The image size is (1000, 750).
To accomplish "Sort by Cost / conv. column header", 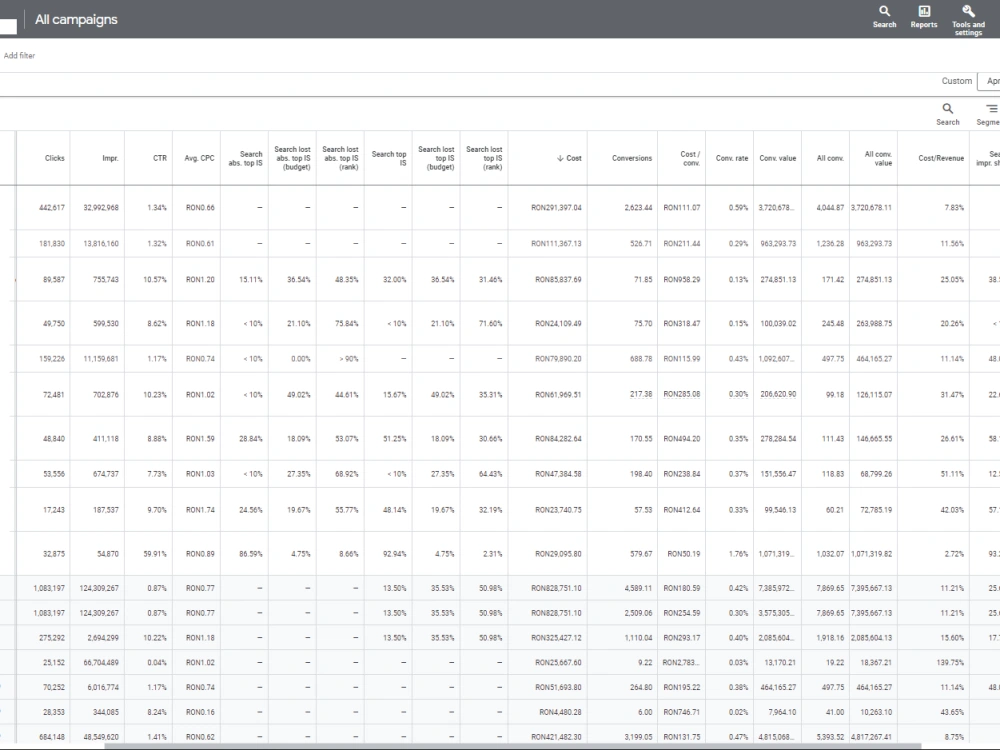I will [x=689, y=158].
